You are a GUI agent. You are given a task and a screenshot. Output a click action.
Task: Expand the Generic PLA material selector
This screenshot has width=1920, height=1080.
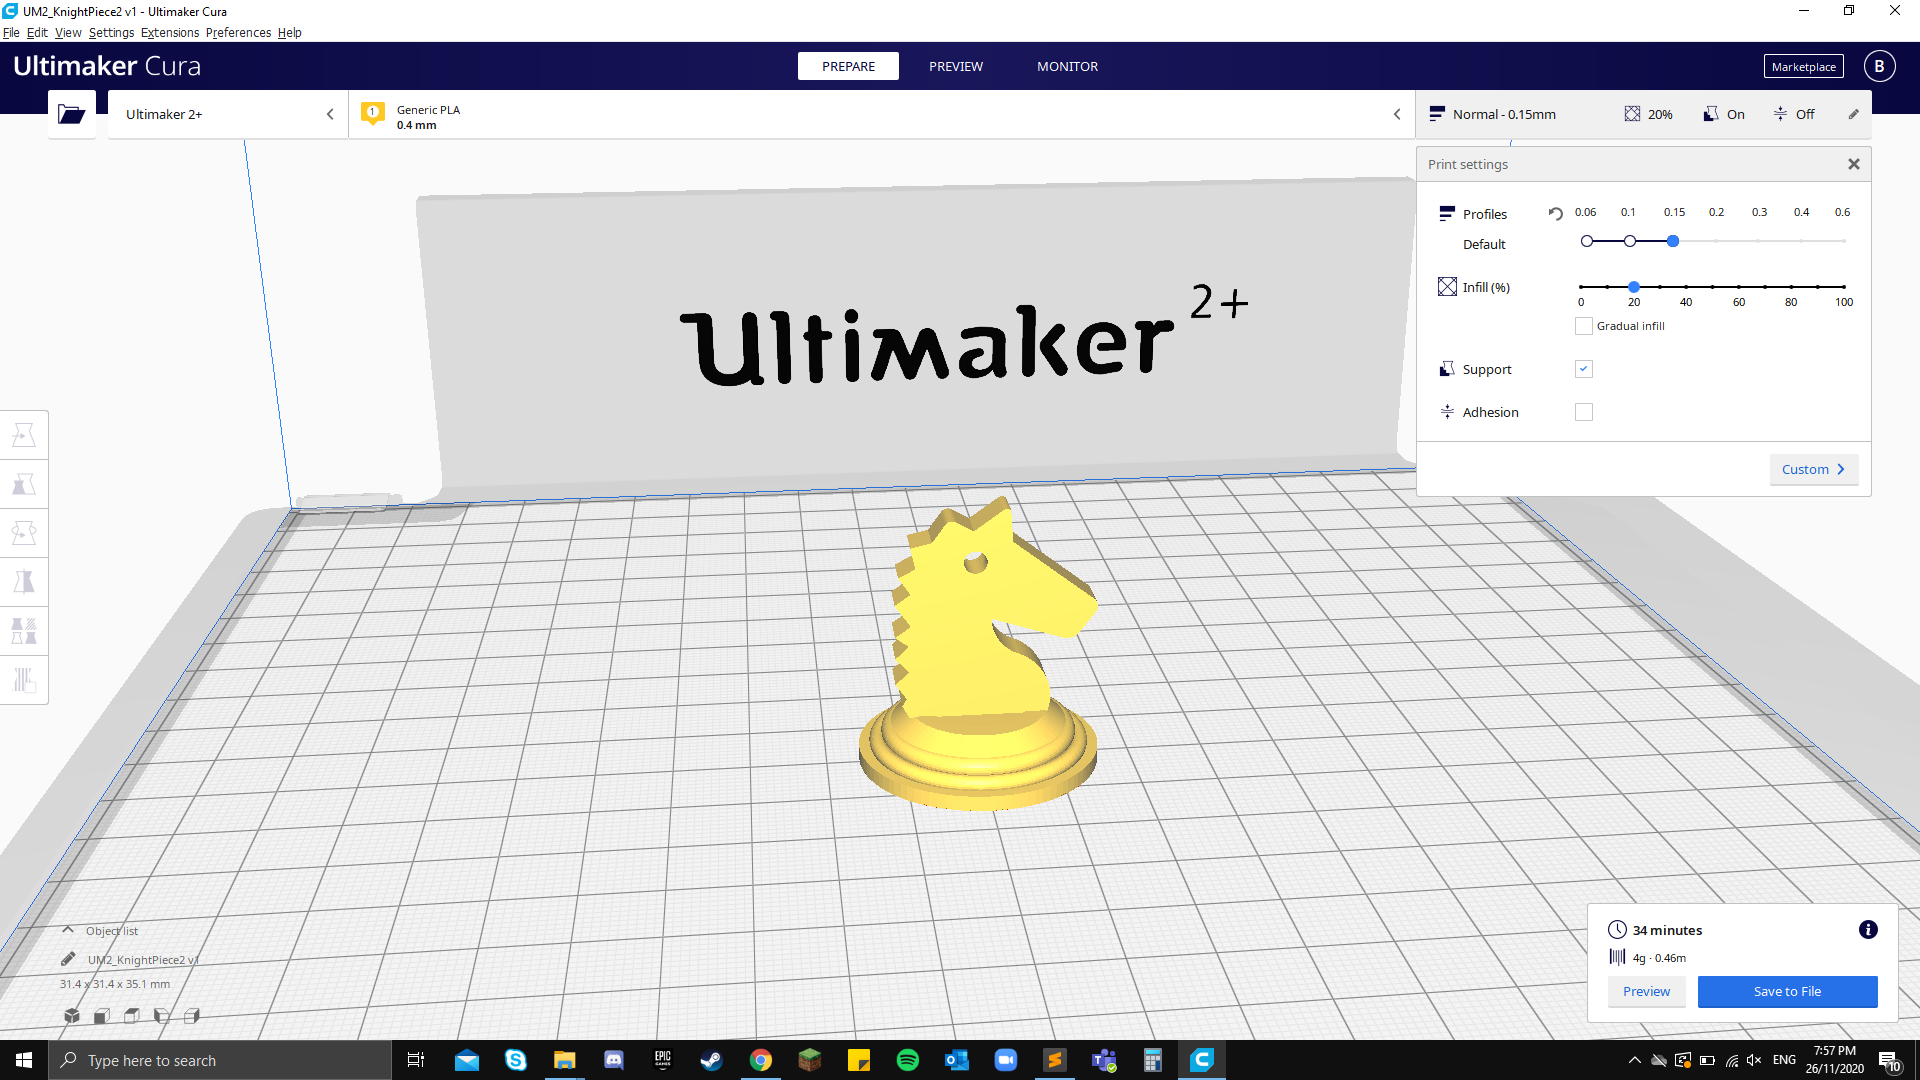[x=882, y=114]
